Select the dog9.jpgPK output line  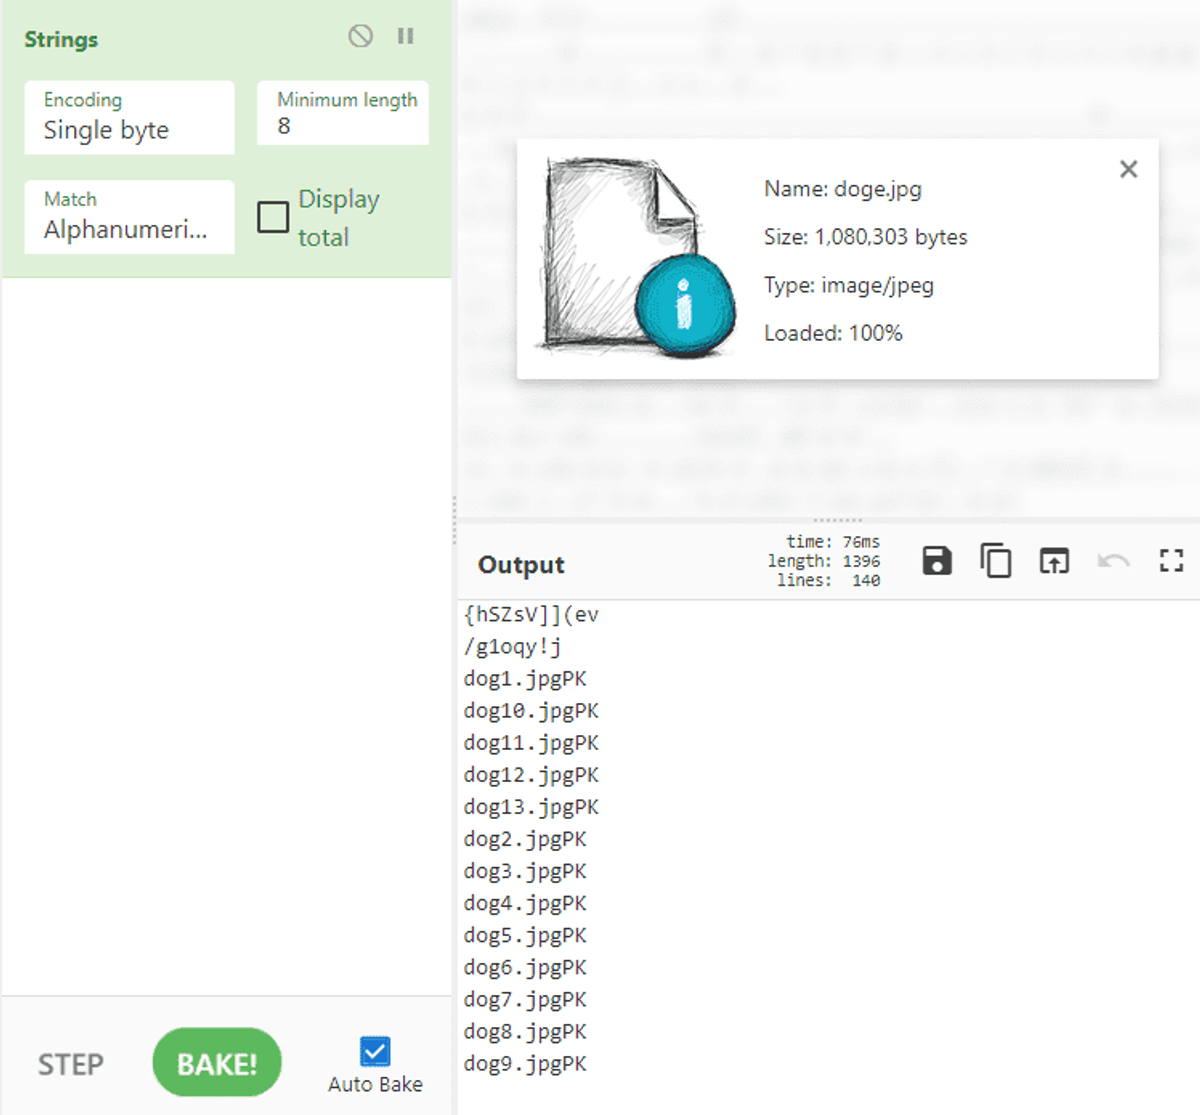coord(525,1063)
